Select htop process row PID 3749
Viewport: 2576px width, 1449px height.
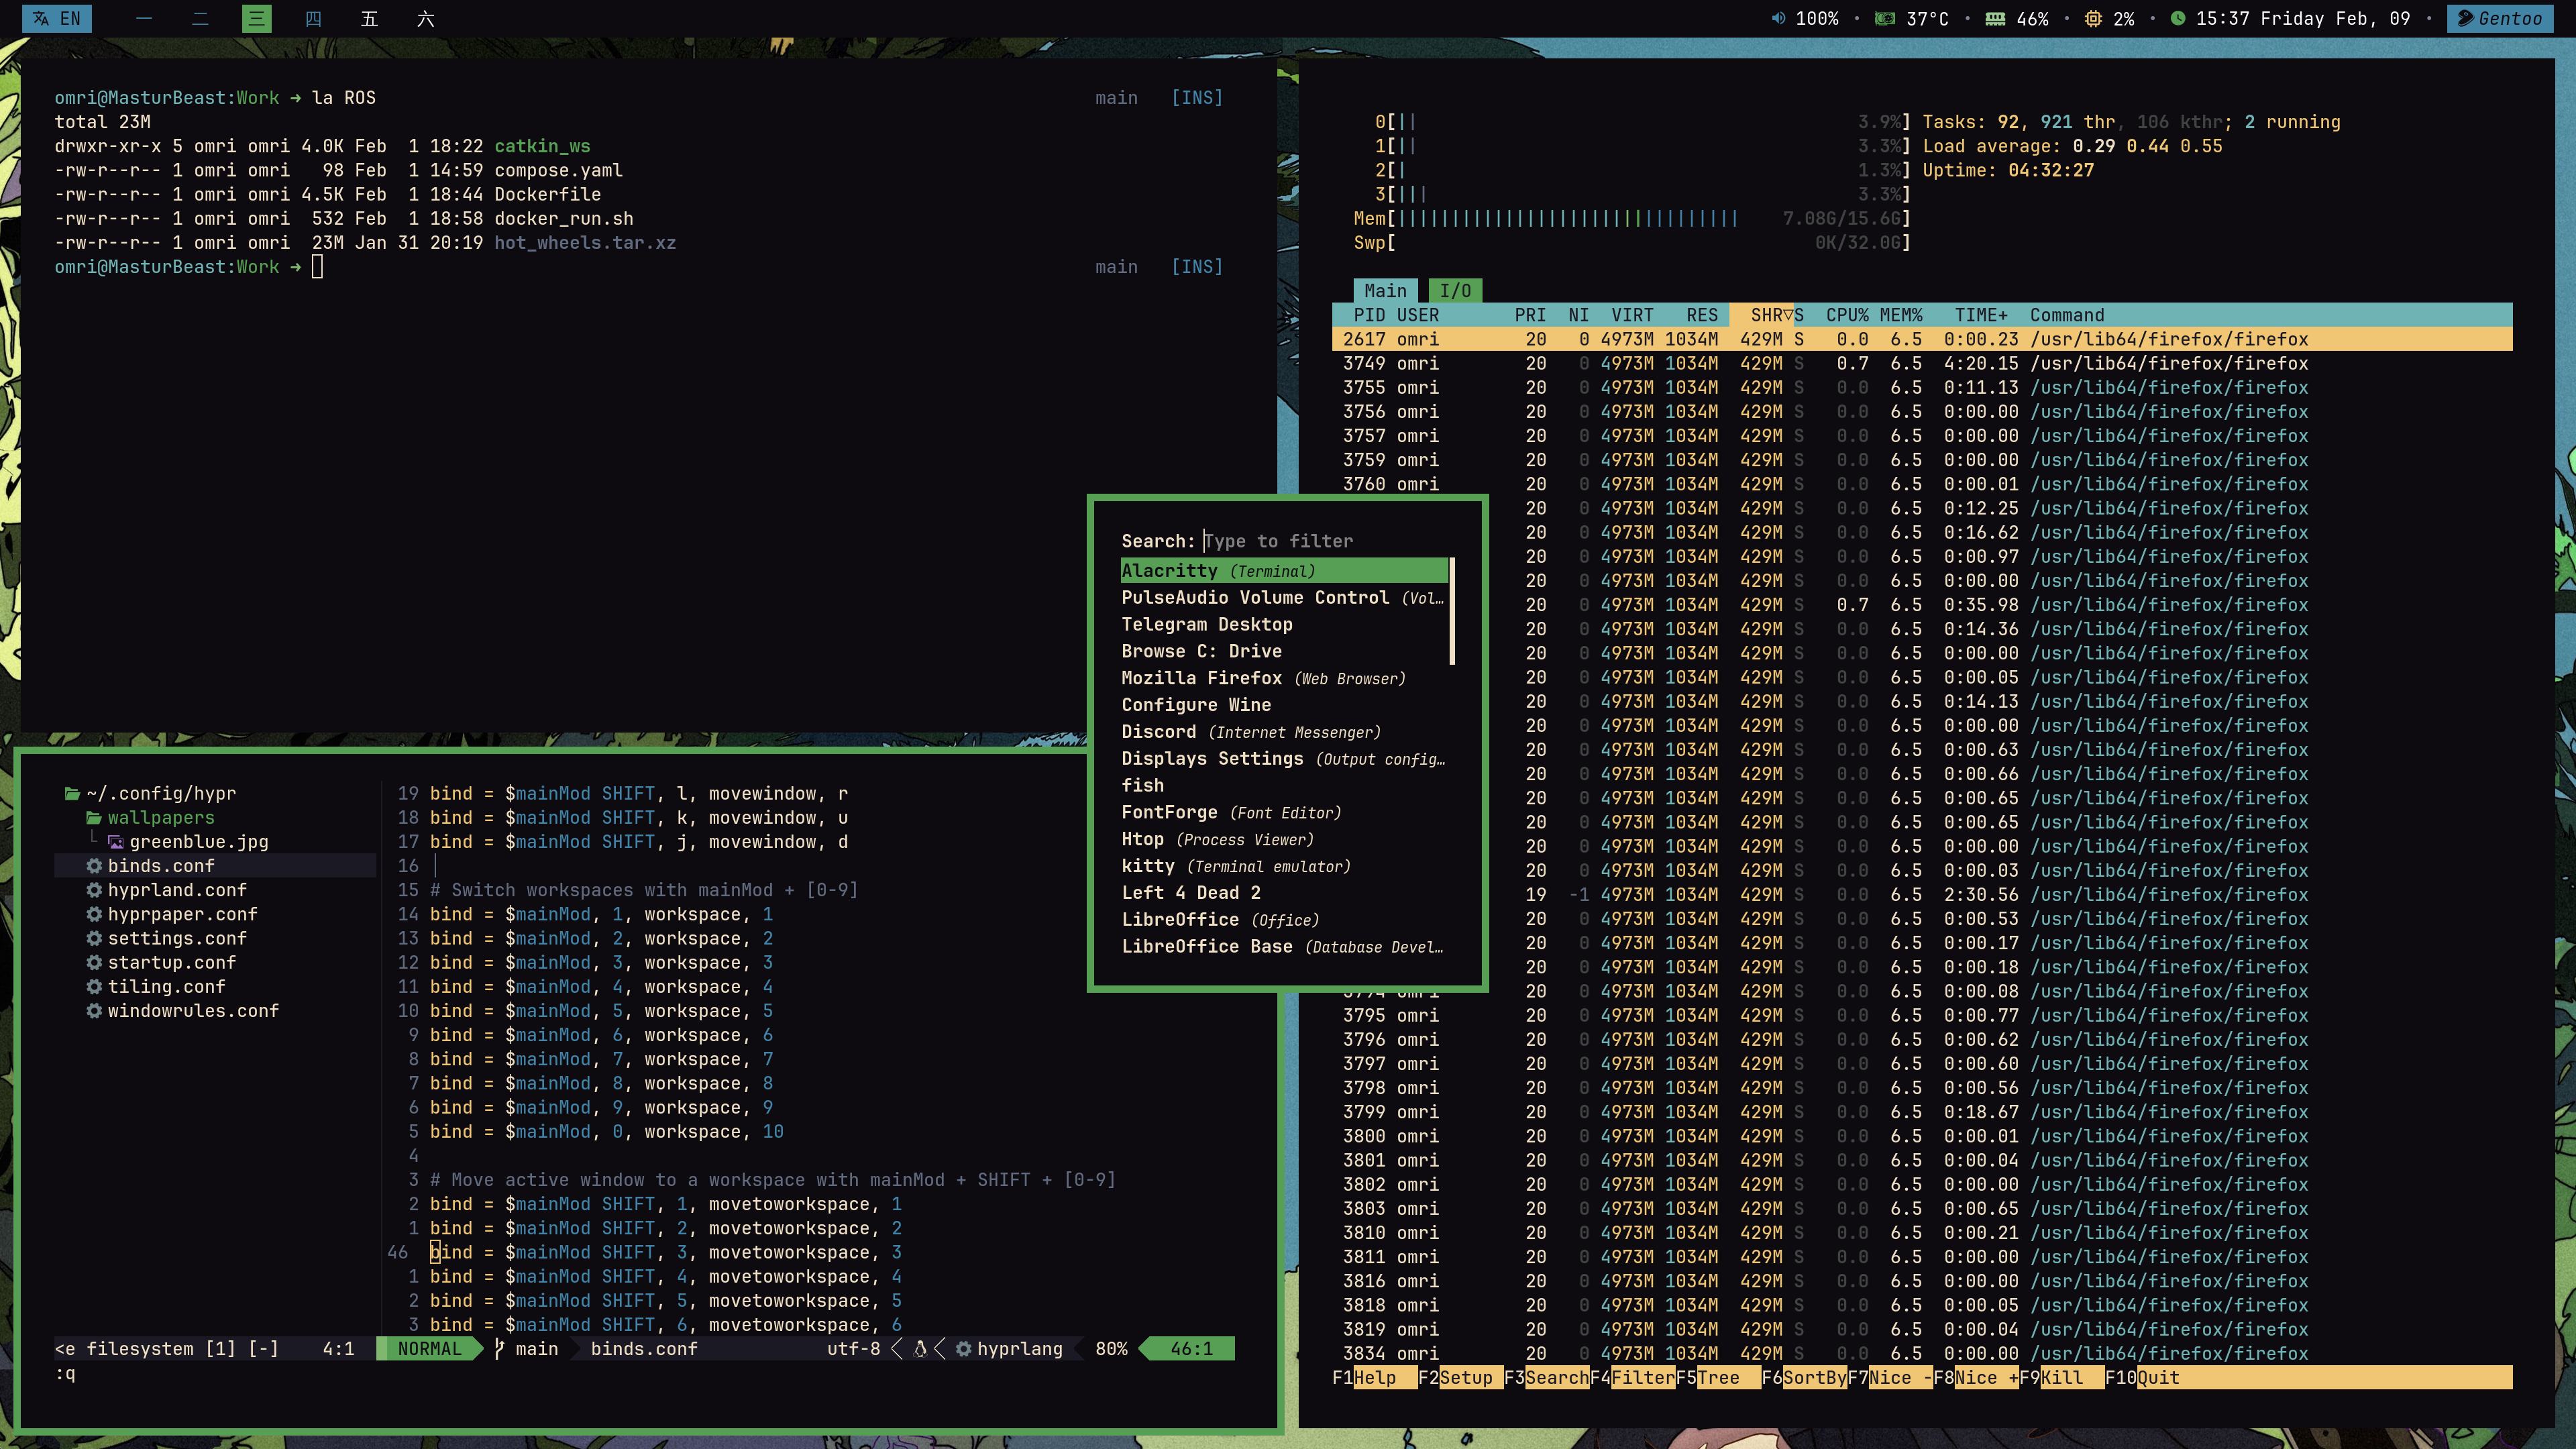point(1922,363)
